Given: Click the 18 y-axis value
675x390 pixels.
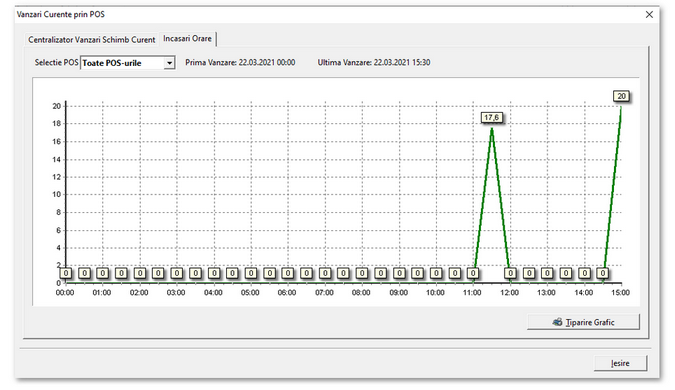Looking at the screenshot, I should point(56,124).
